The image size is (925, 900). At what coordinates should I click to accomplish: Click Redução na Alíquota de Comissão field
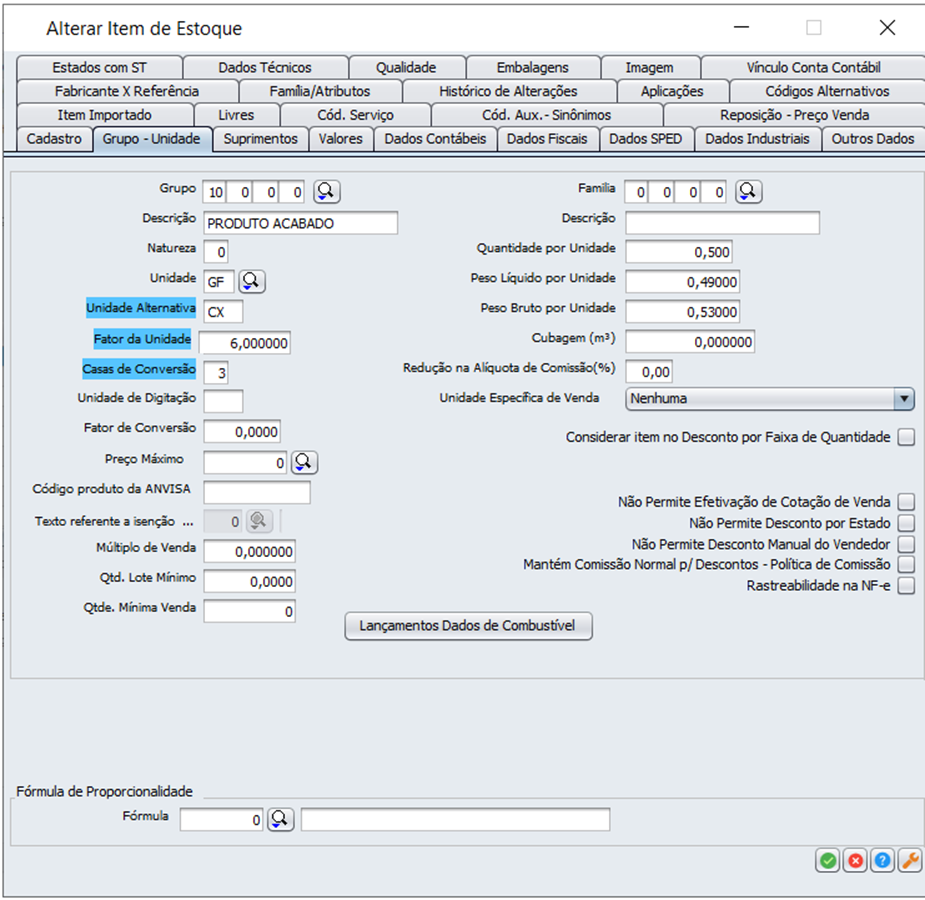point(649,372)
